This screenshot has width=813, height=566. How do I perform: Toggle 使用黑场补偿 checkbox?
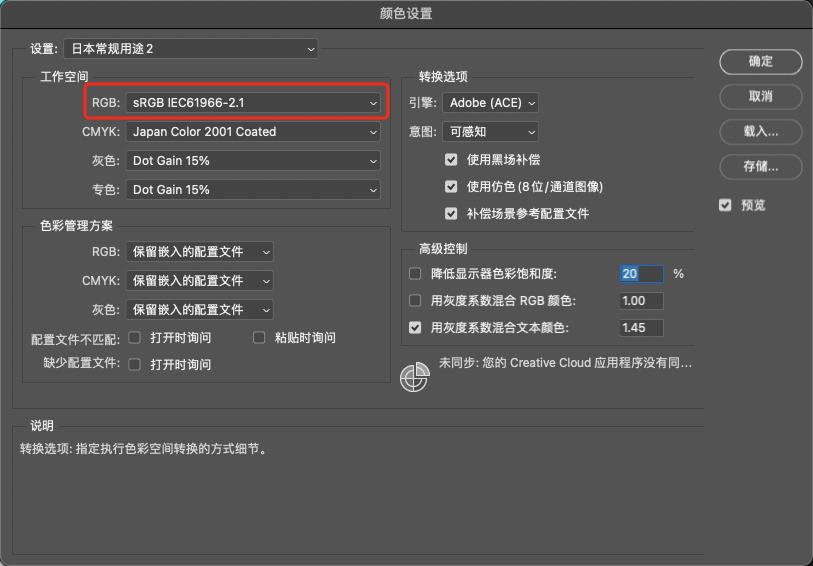pyautogui.click(x=451, y=160)
